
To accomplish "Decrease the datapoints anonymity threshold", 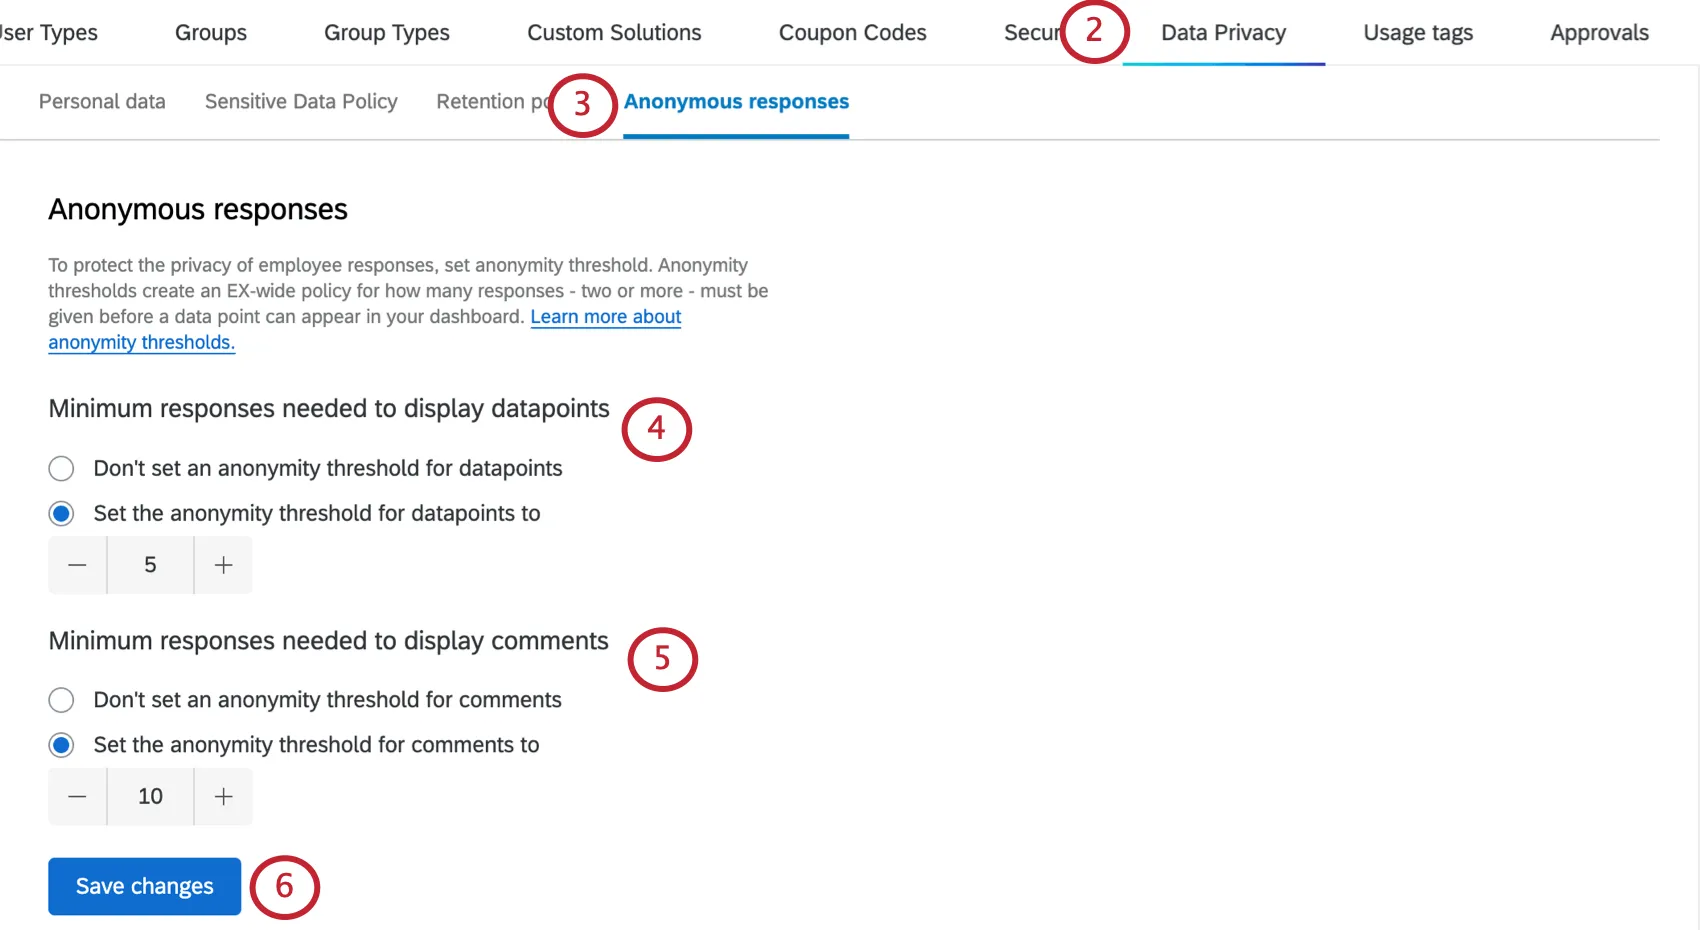I will [77, 565].
